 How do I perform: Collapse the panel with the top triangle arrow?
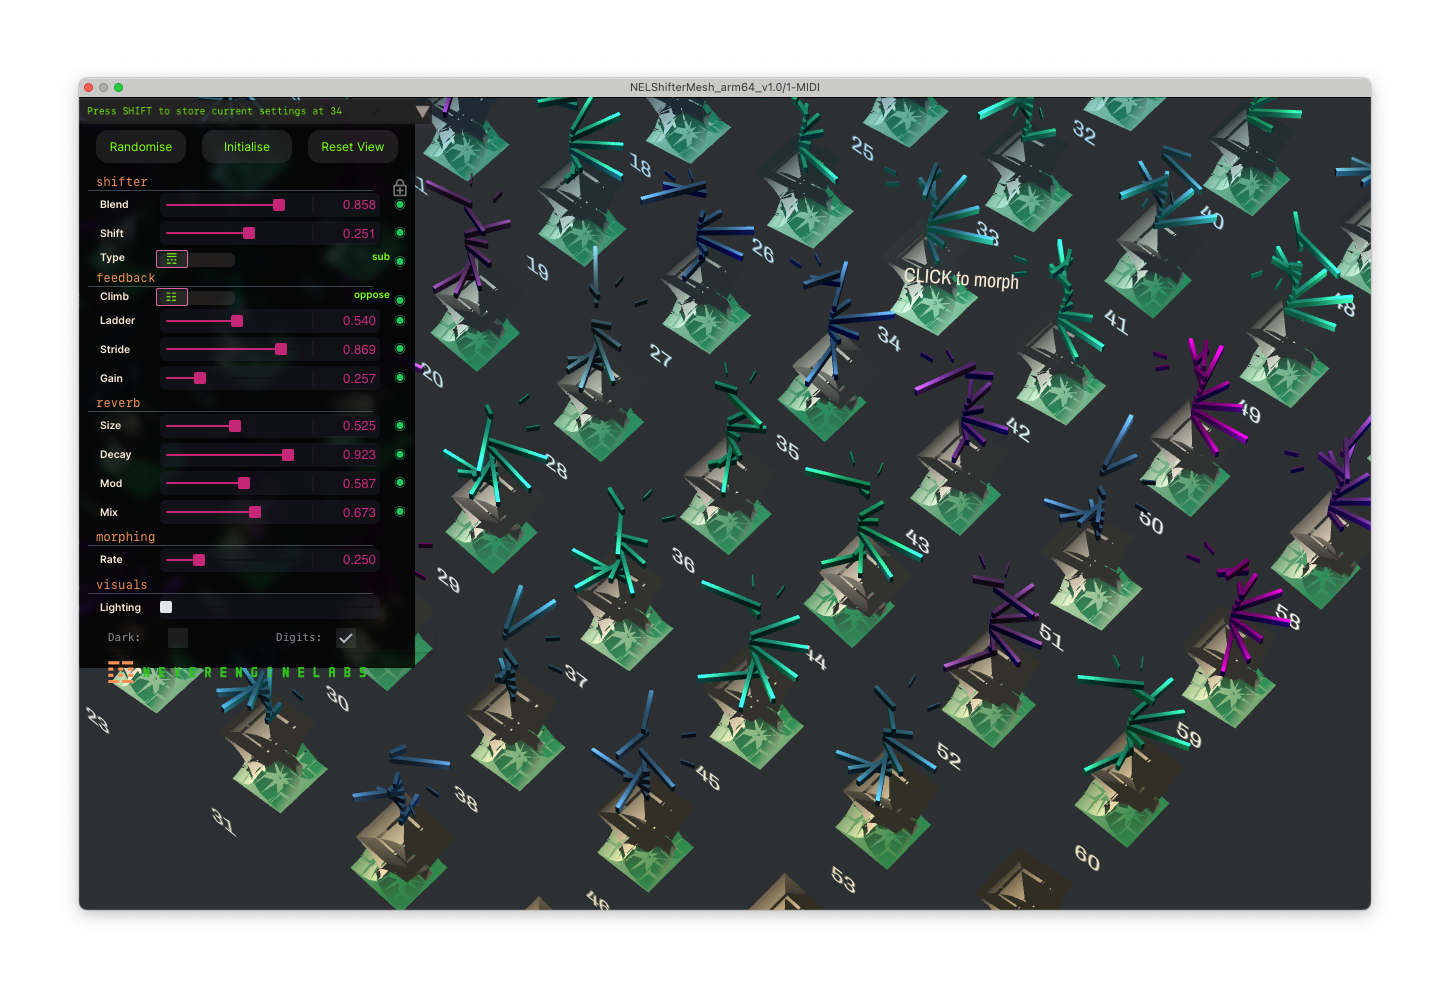(422, 111)
